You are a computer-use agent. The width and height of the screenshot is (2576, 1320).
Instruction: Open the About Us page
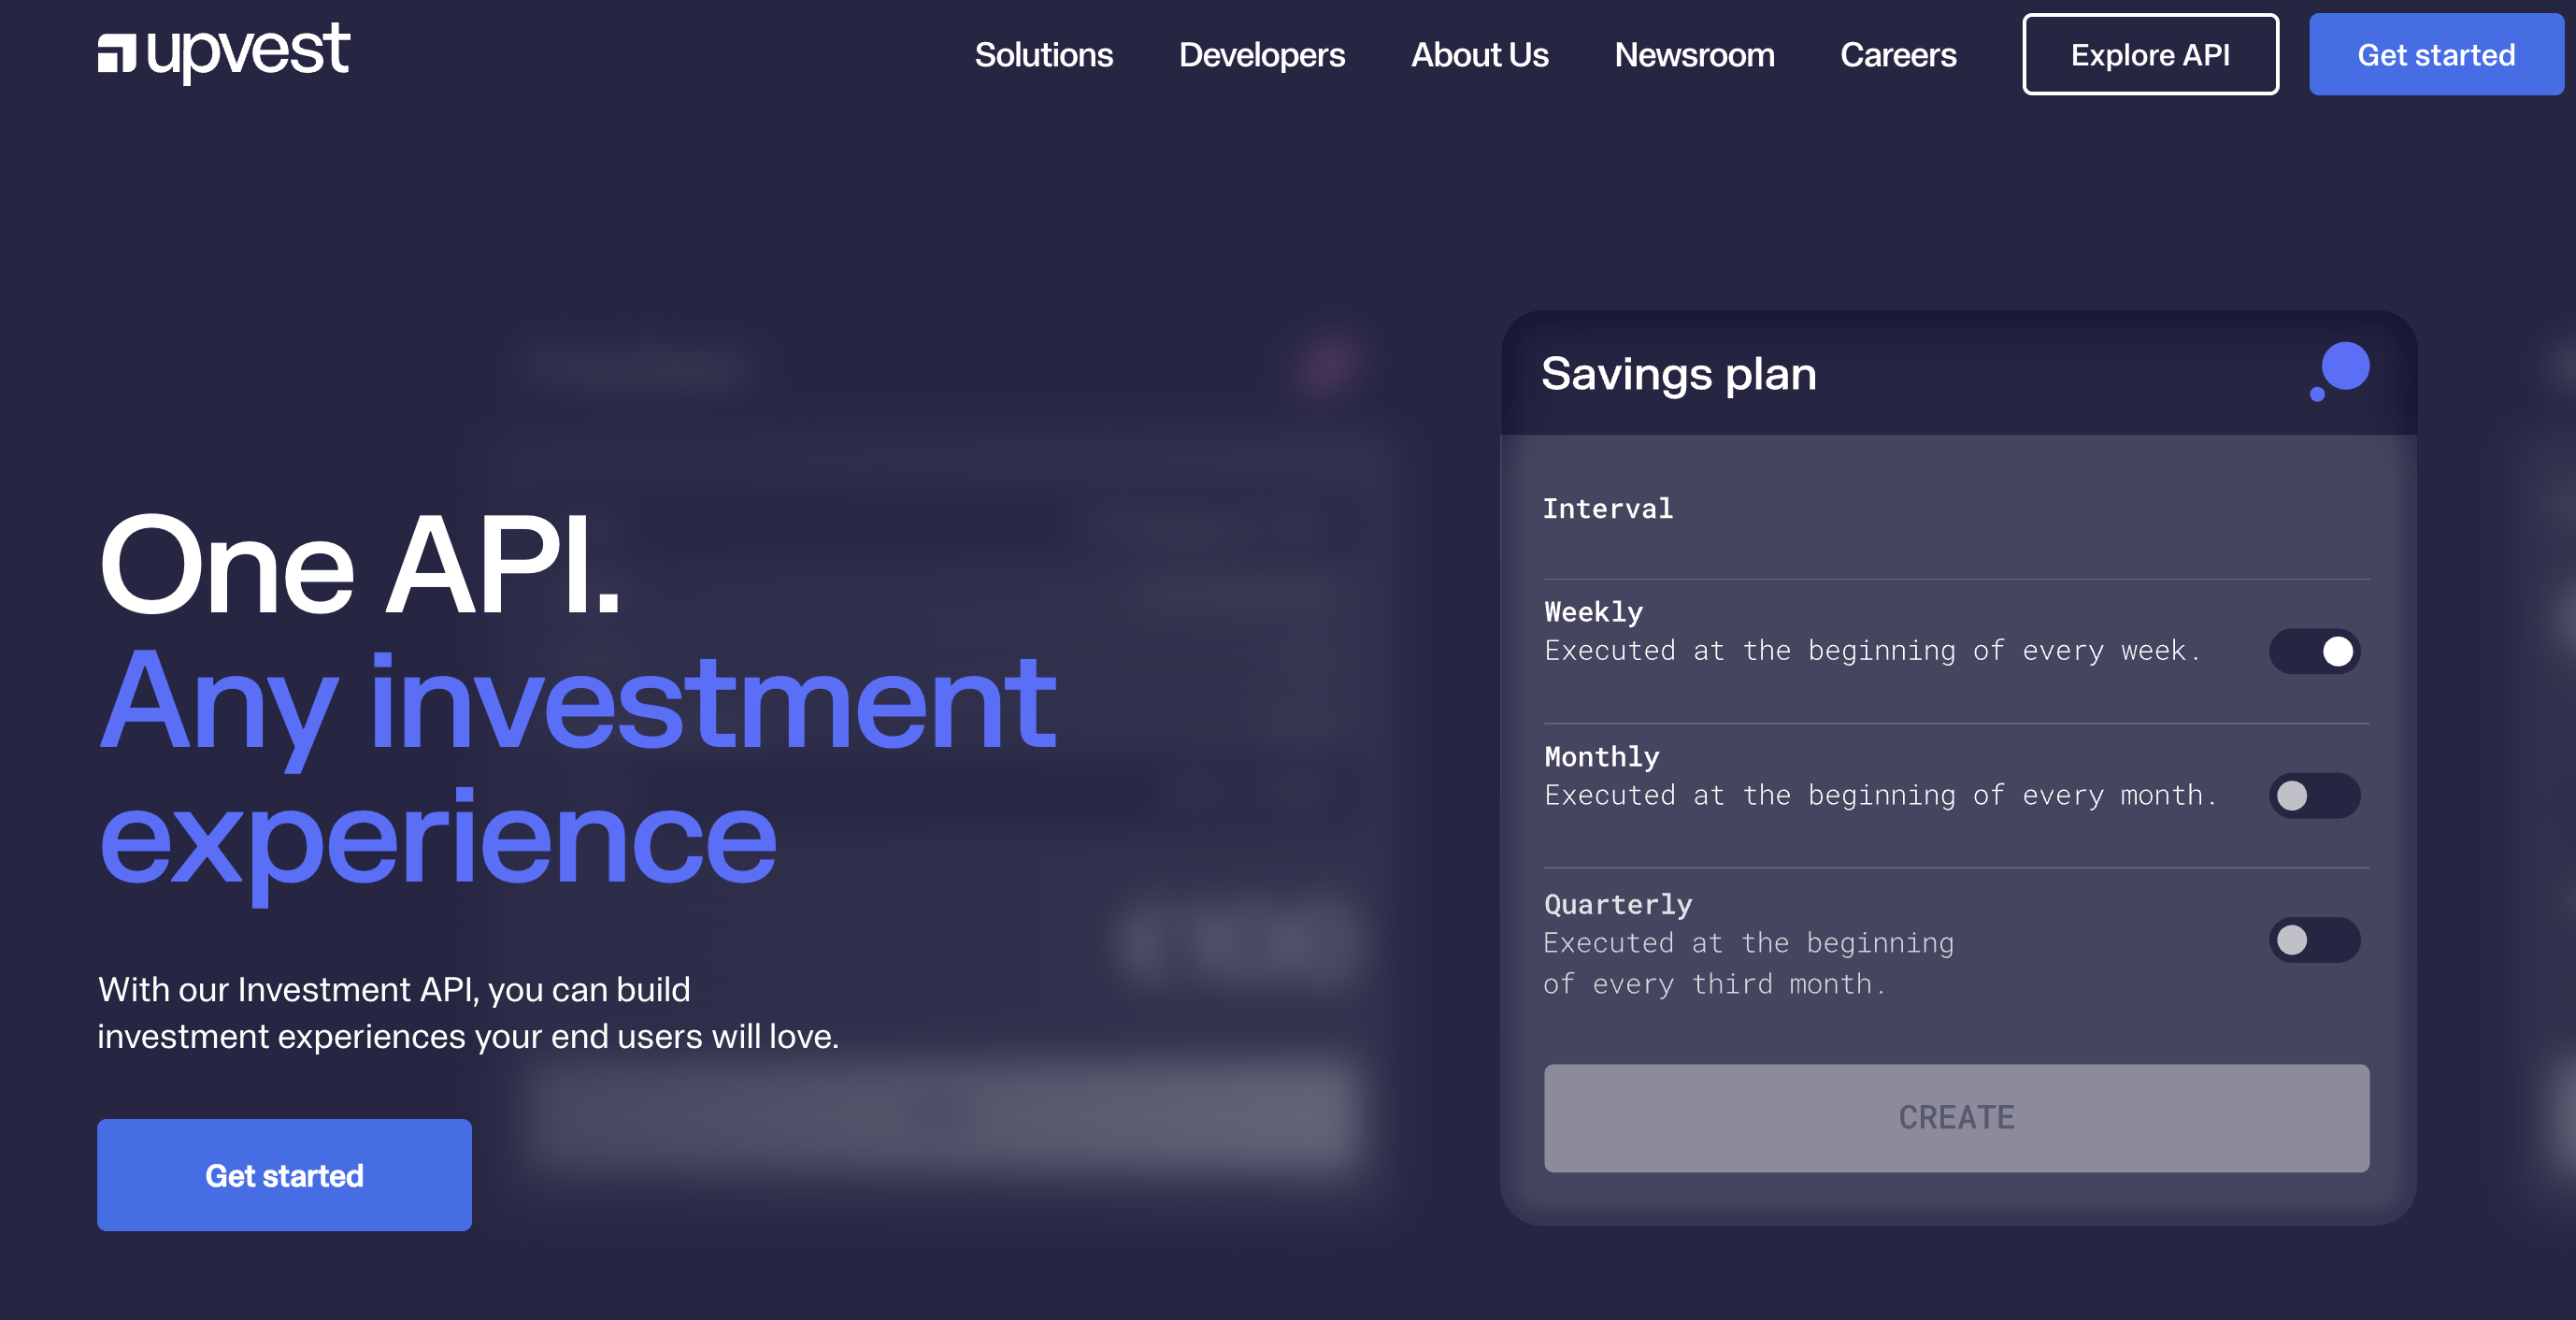coord(1479,55)
